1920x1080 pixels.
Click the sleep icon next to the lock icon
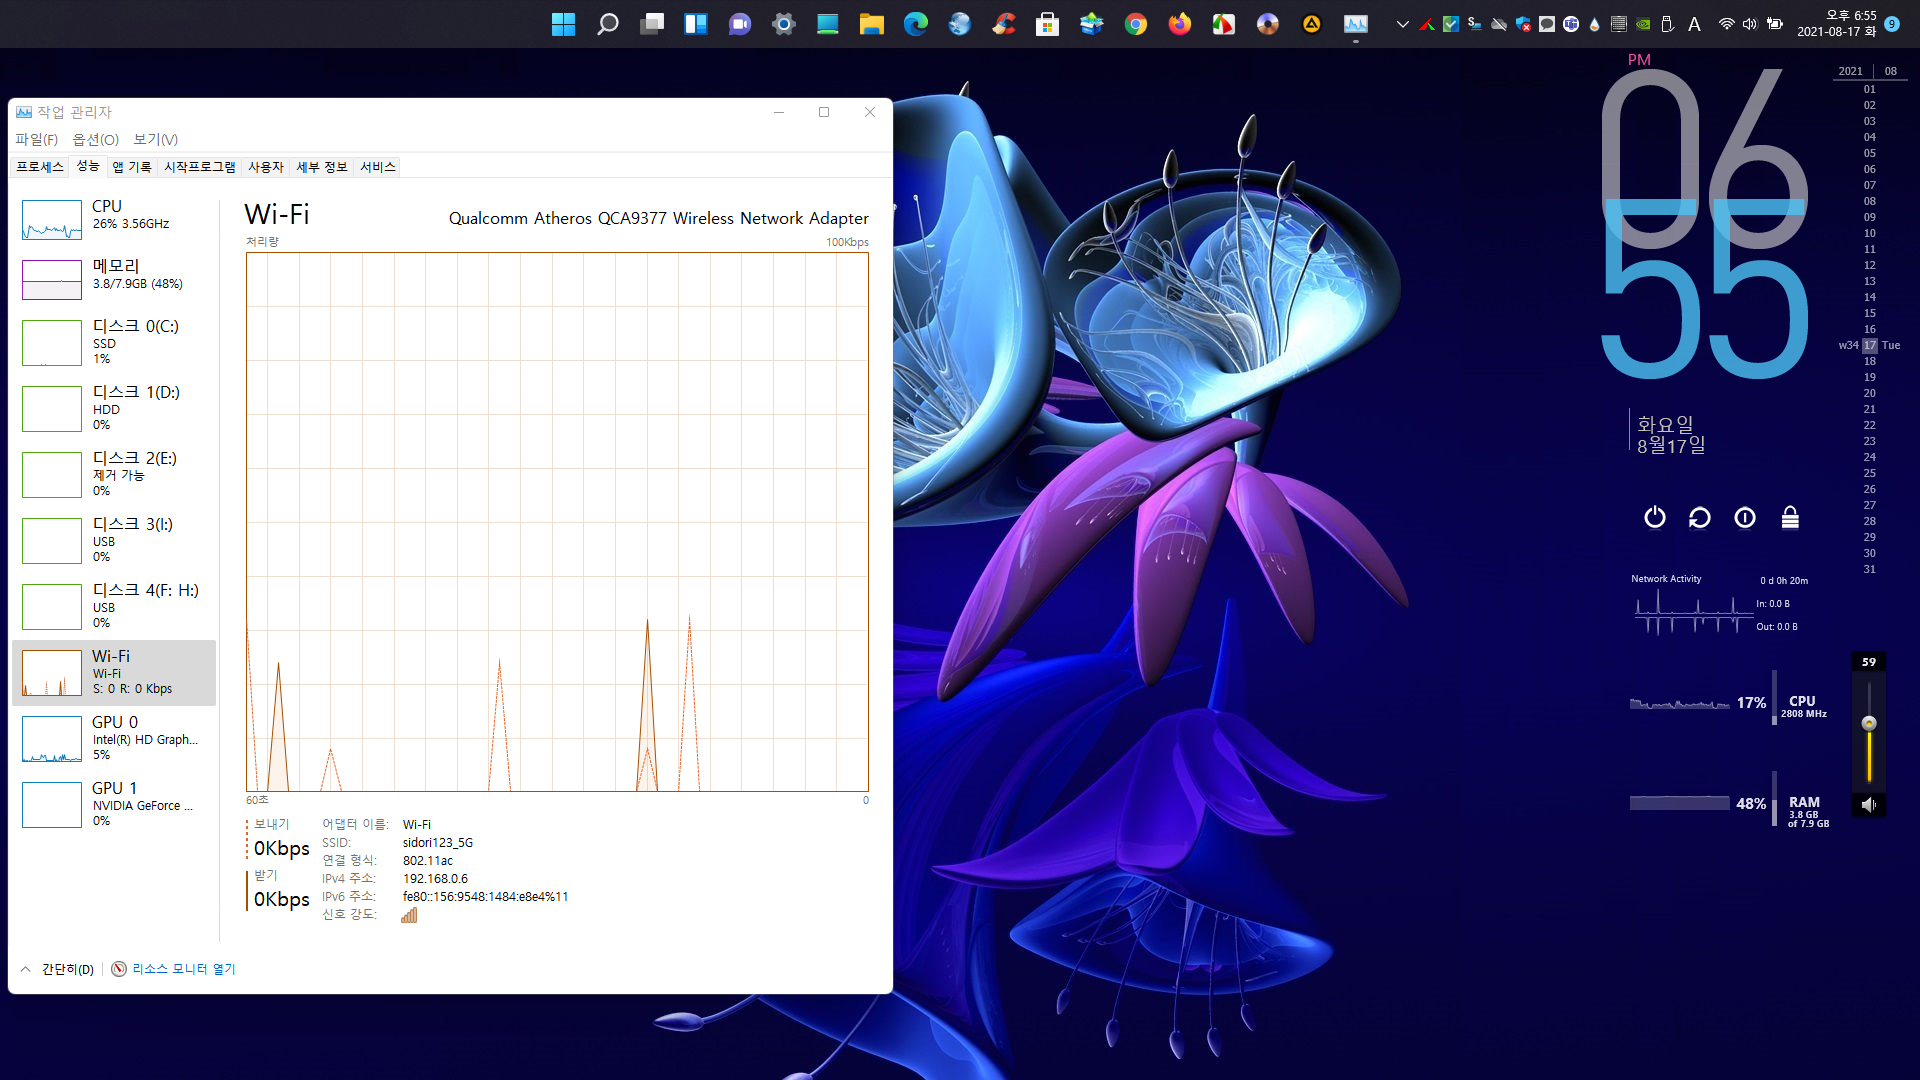pyautogui.click(x=1745, y=517)
